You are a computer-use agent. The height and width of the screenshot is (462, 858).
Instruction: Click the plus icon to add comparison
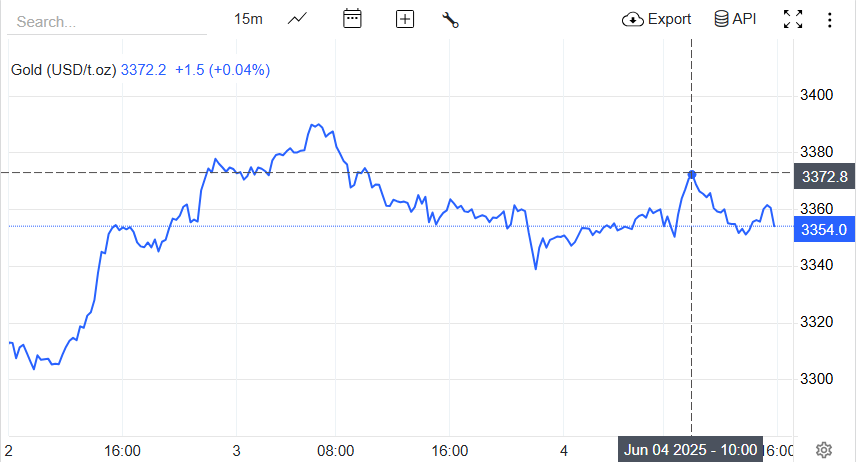405,19
